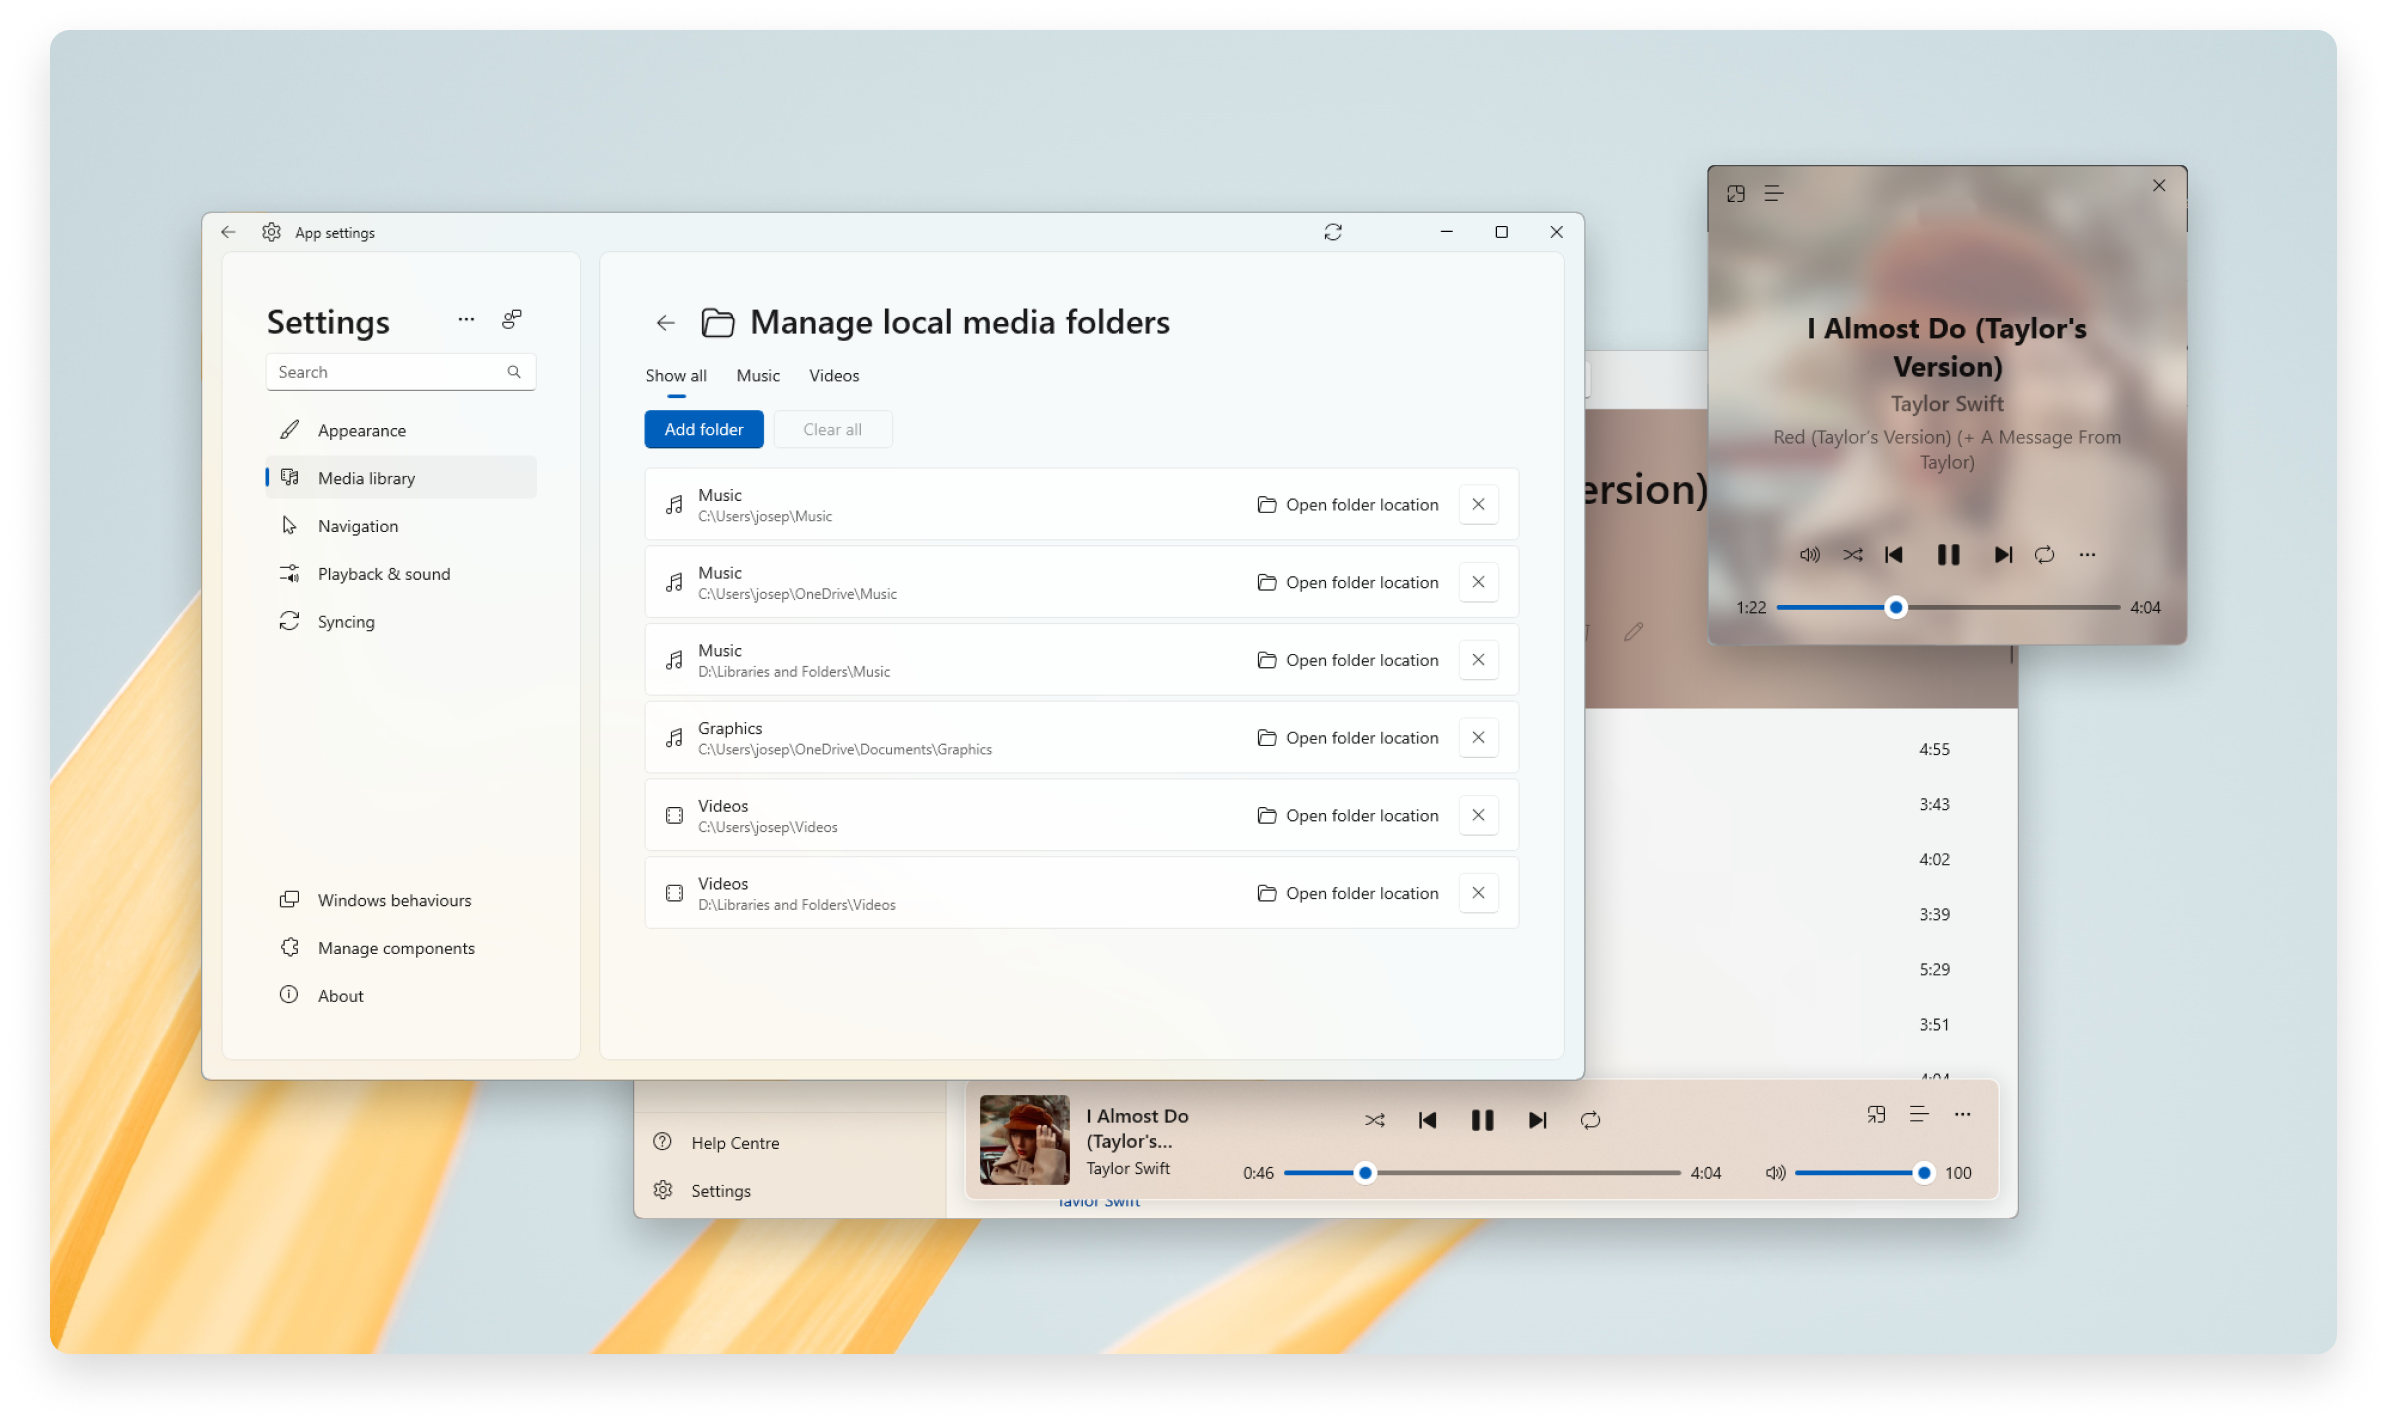Open play queue in mini player
Image resolution: width=2387 pixels, height=1424 pixels.
click(1774, 194)
